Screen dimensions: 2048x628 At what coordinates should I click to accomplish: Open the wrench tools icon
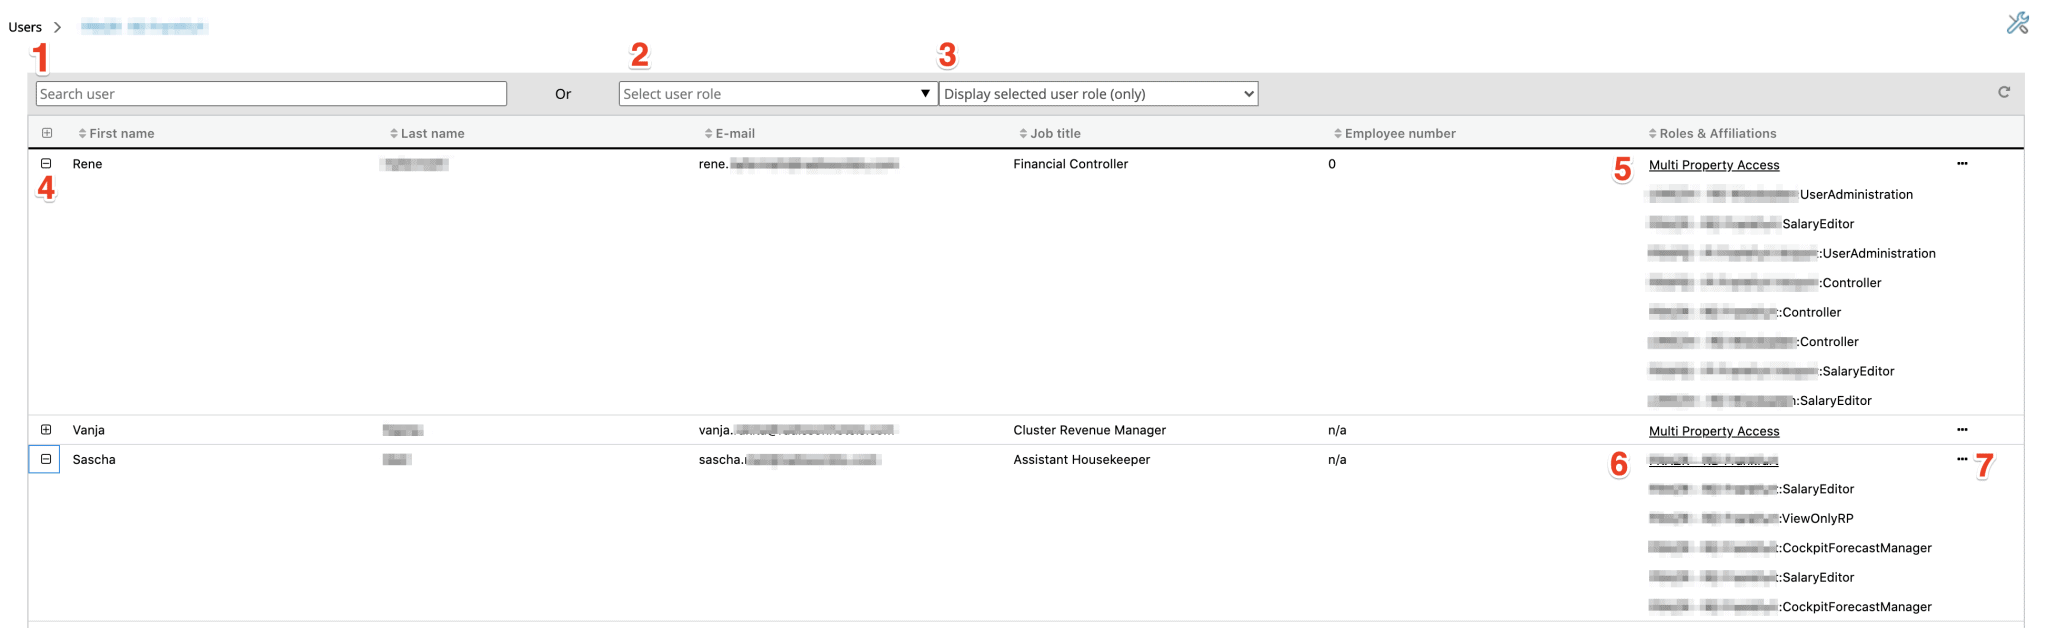point(2017,23)
